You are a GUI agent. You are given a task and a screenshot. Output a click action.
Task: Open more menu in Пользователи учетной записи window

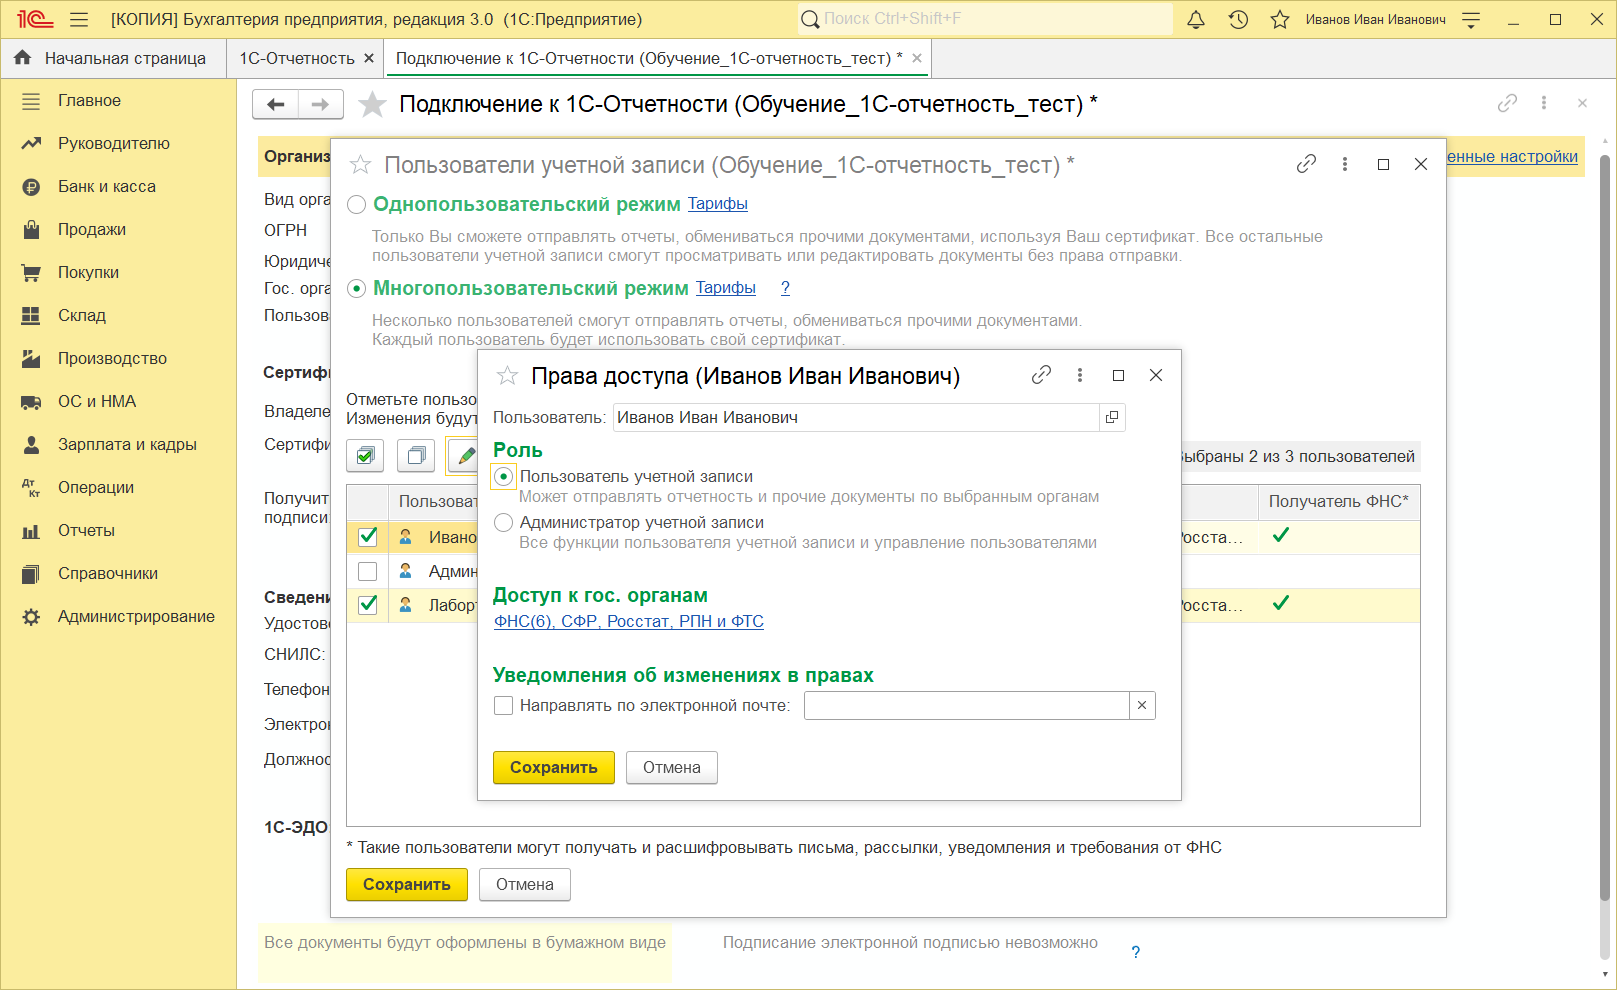point(1345,164)
